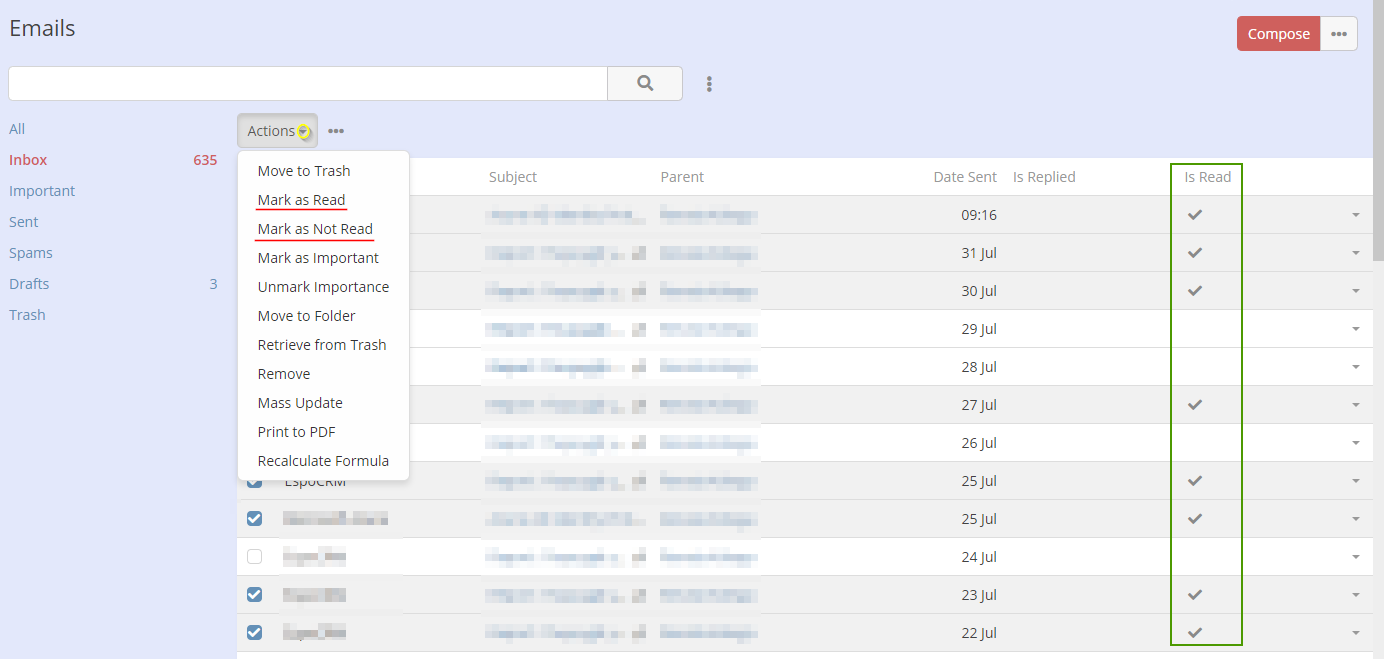Open the vertical dots search options menu

709,84
